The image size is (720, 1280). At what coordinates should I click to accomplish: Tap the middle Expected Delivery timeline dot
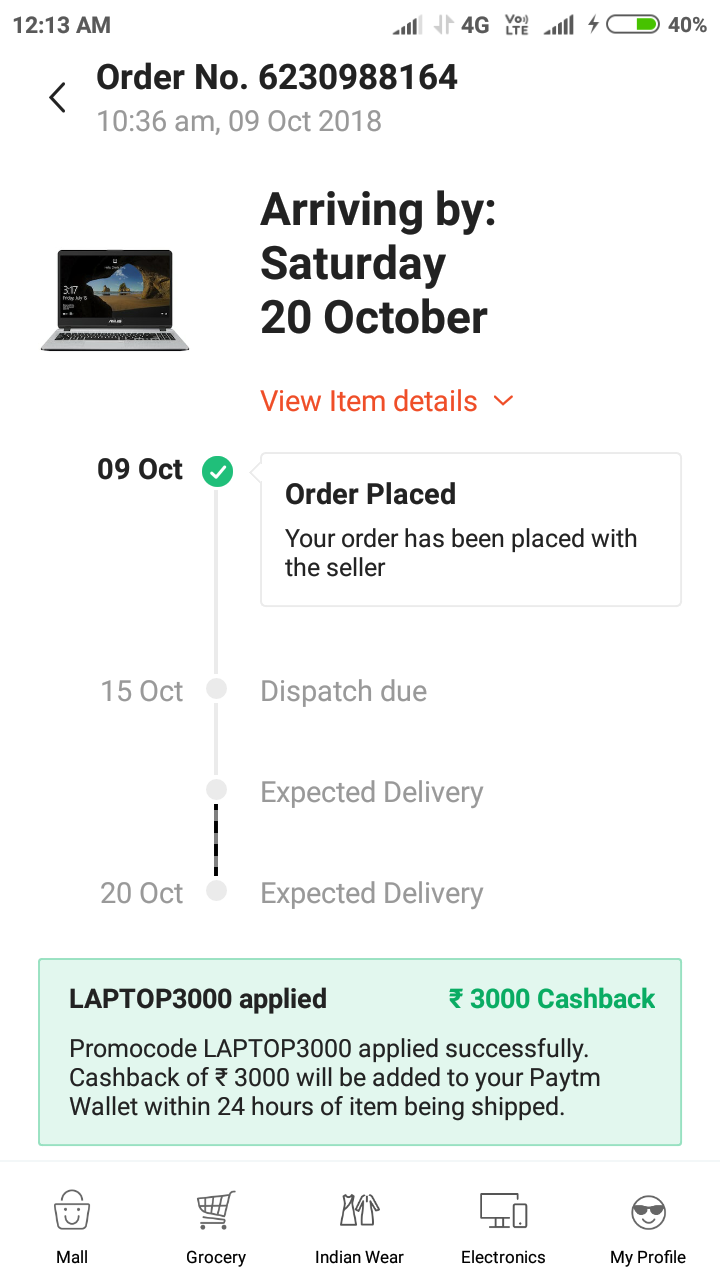(x=216, y=790)
